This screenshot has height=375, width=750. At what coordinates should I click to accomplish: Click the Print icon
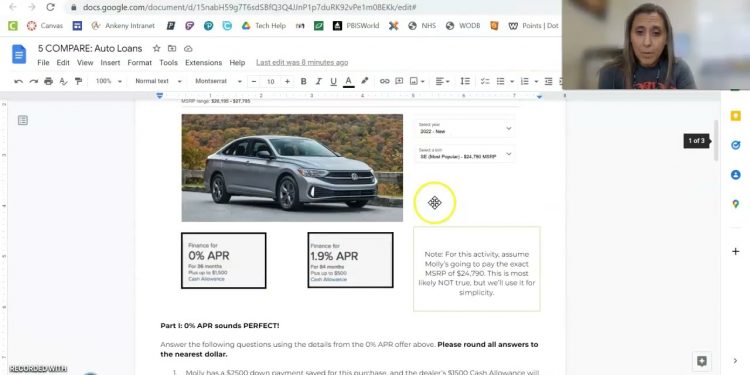[48, 81]
